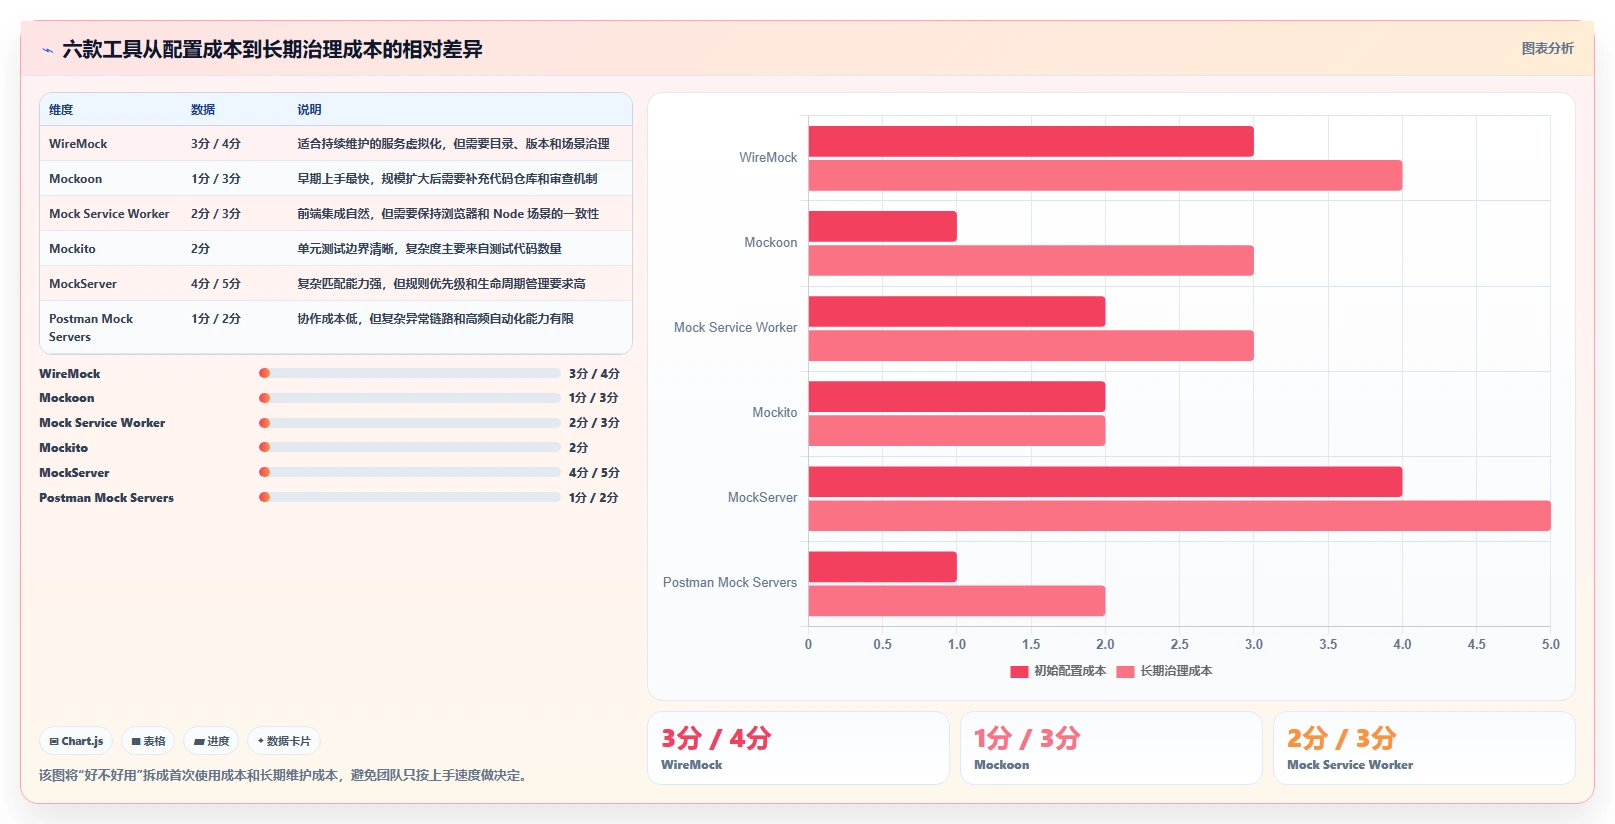Toggle the 长期治理成本 legend swatch

click(x=1125, y=671)
